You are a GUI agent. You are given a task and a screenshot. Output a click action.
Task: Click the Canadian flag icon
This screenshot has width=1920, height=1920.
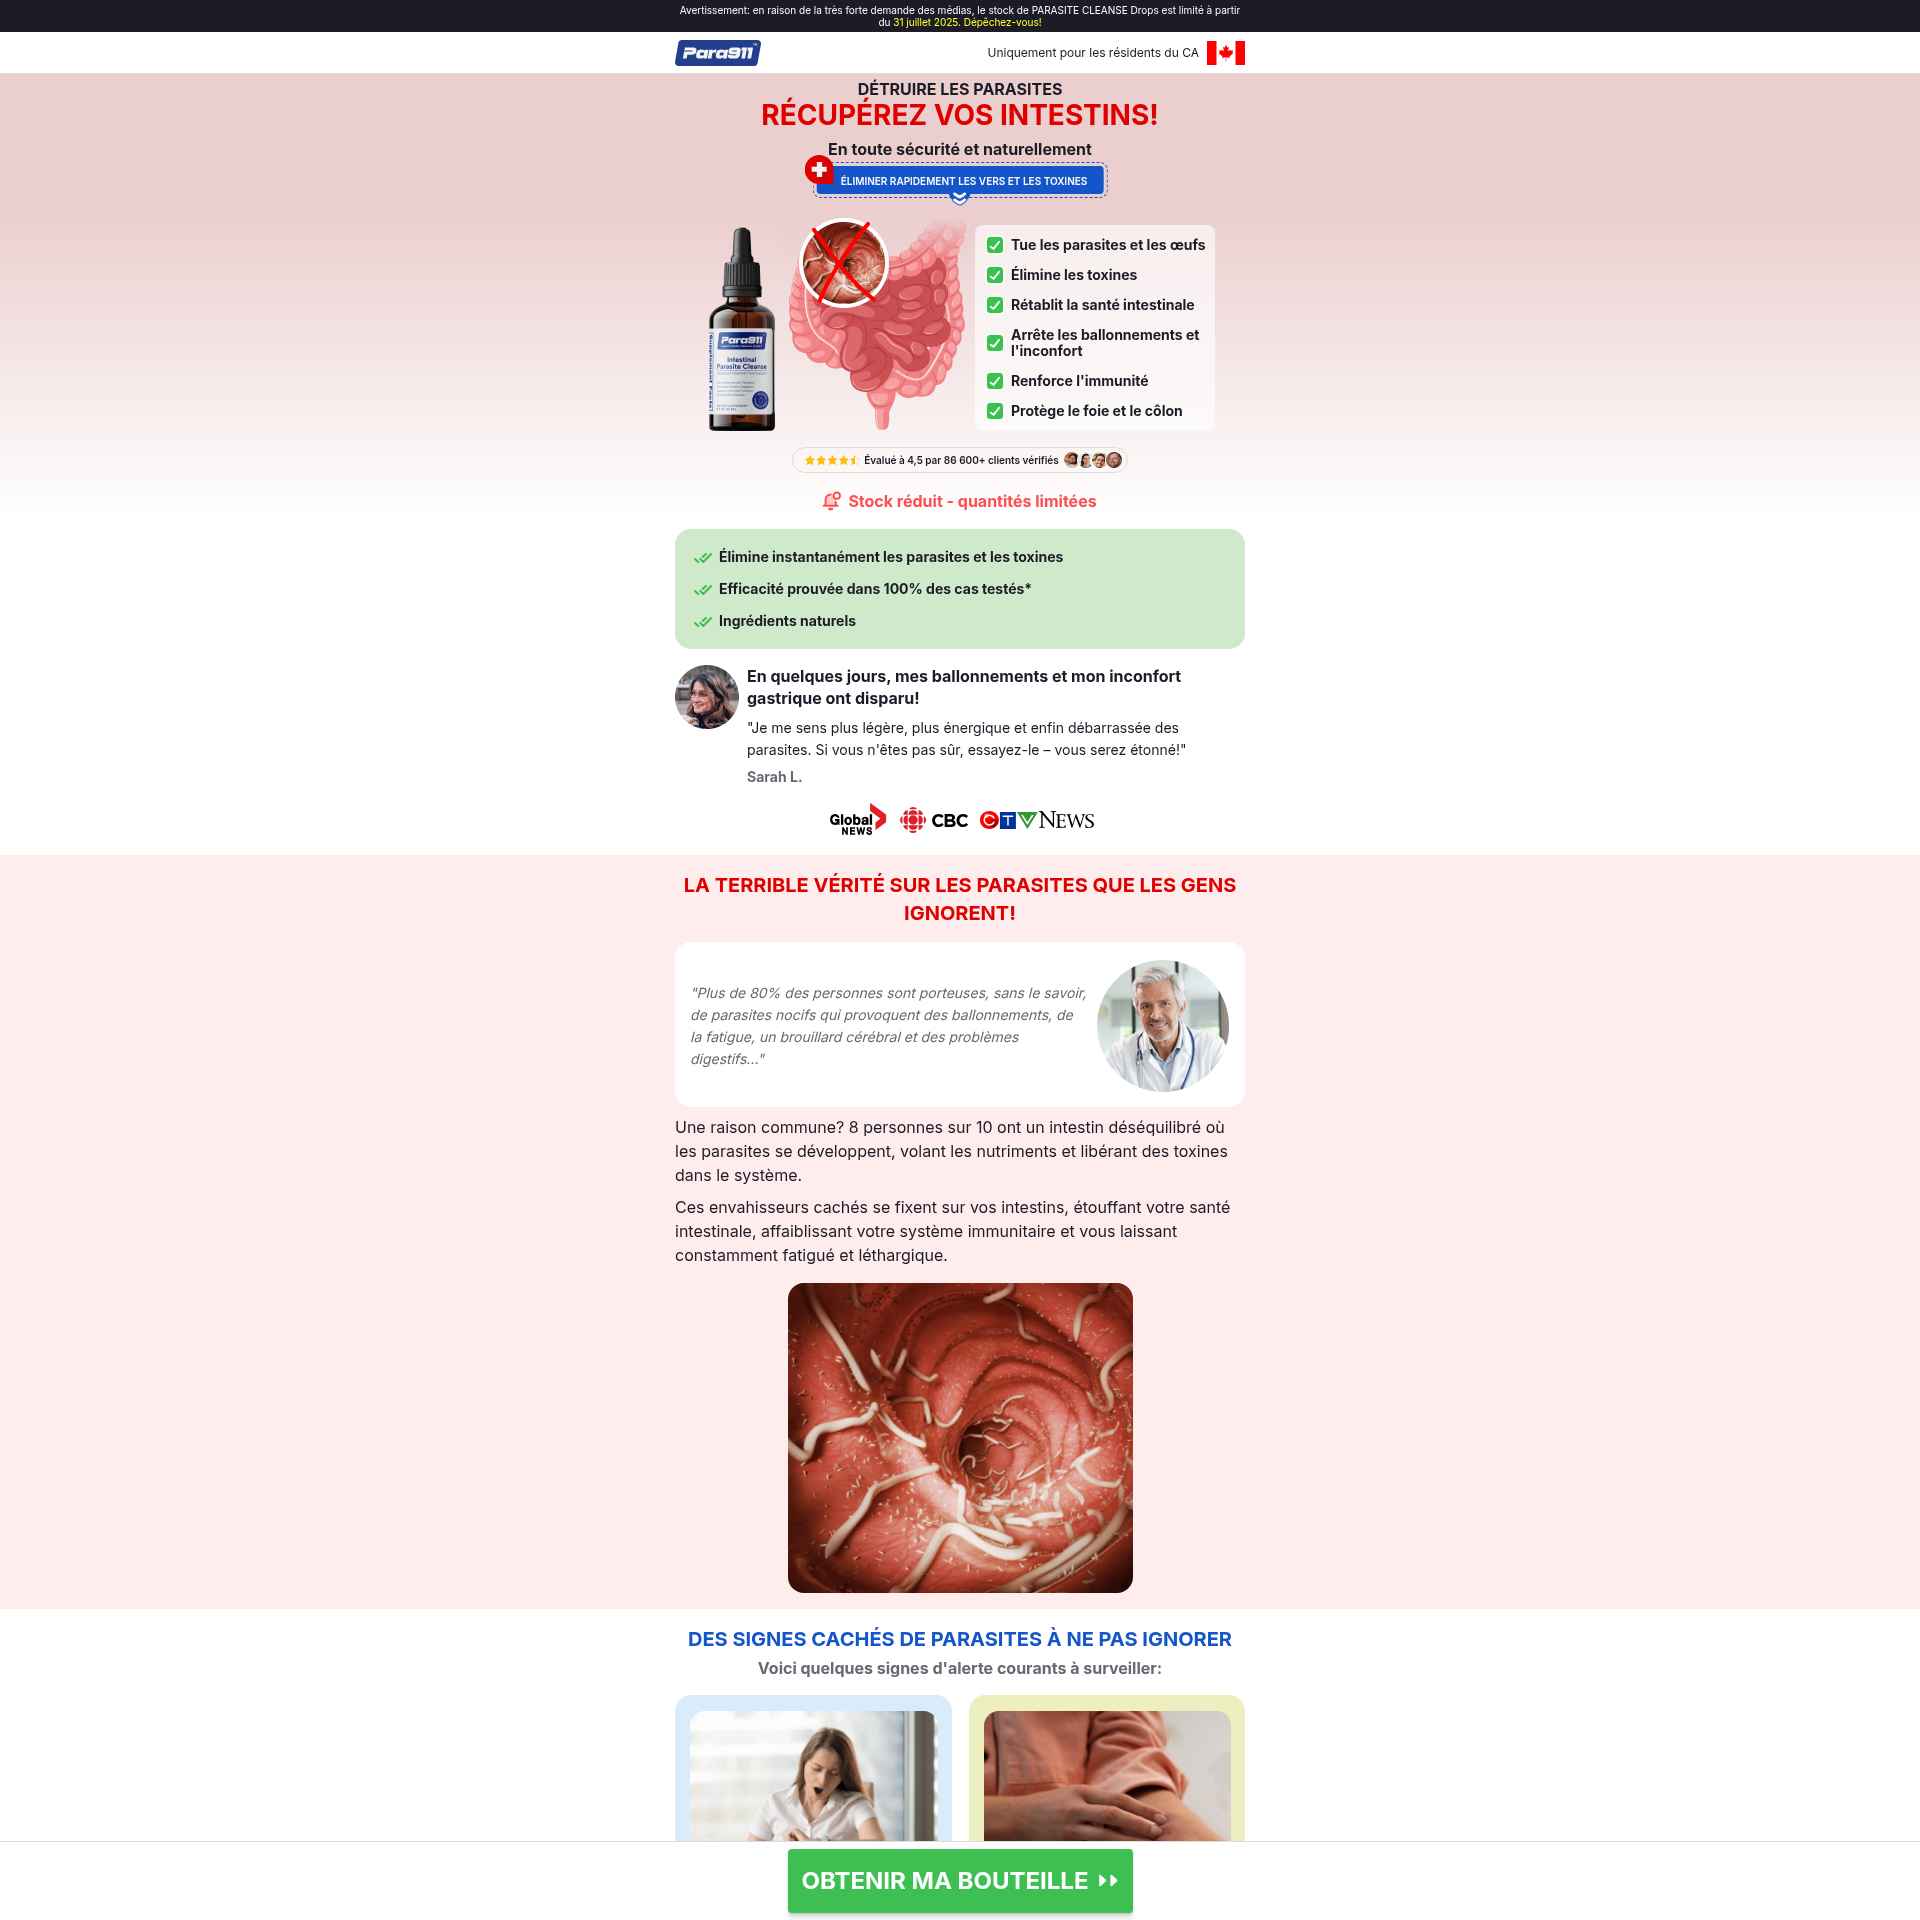(1225, 53)
